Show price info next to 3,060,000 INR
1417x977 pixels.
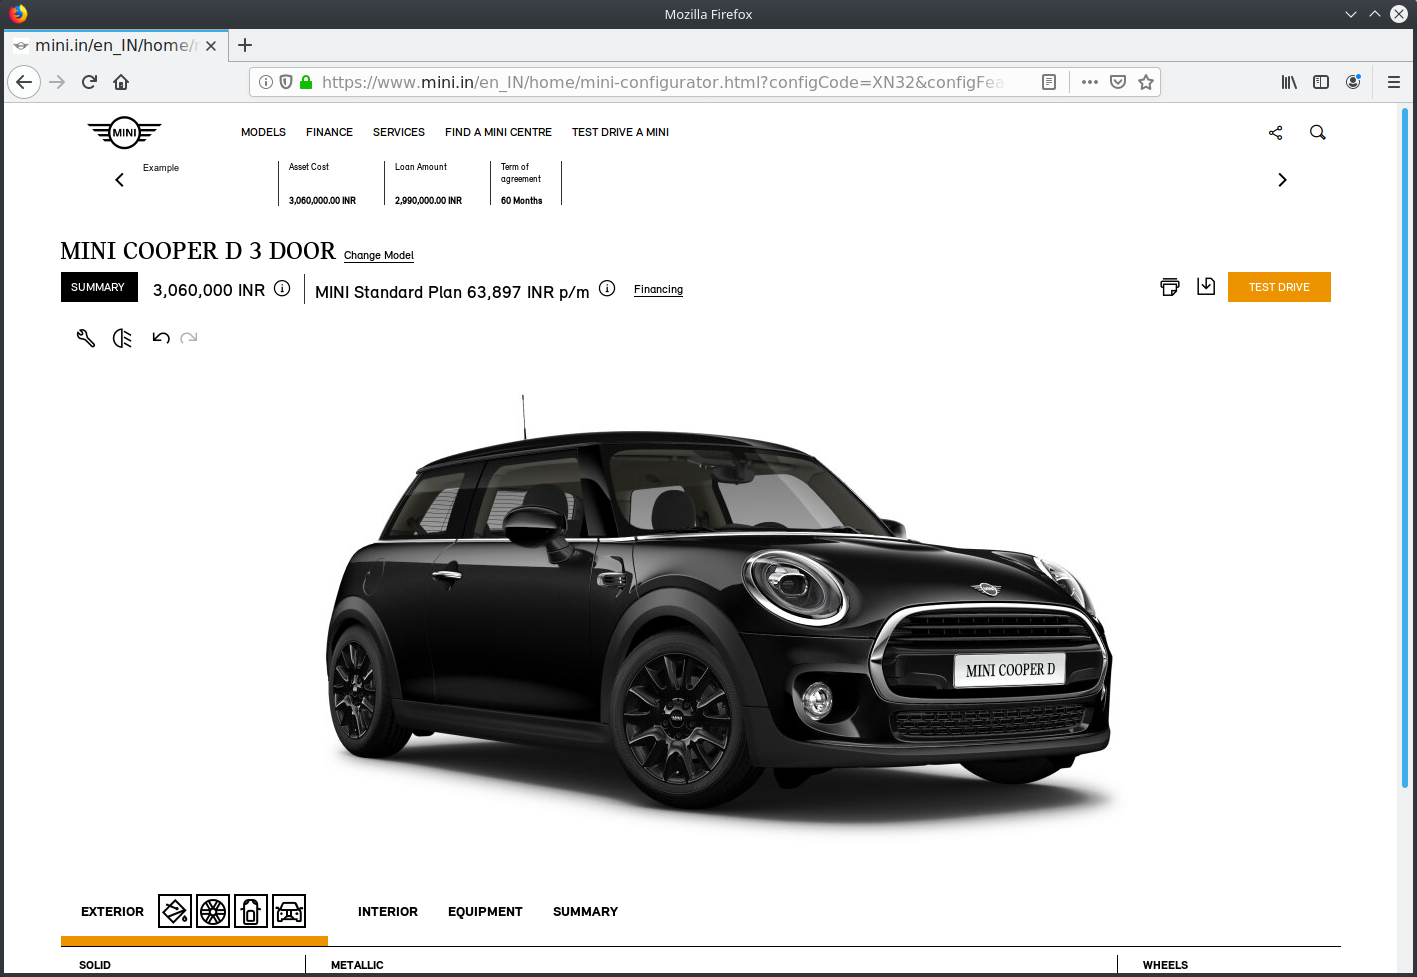[282, 288]
